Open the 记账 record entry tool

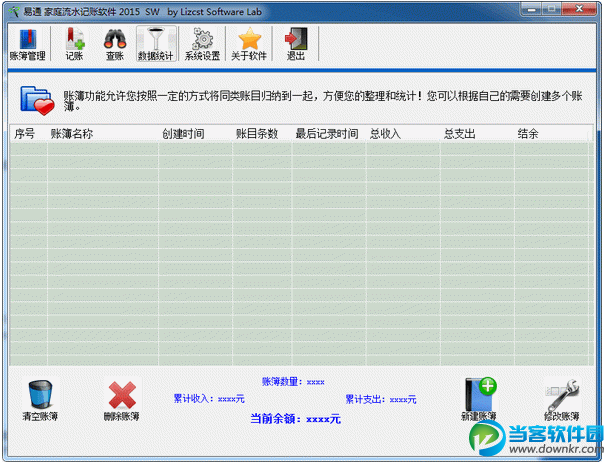click(74, 44)
